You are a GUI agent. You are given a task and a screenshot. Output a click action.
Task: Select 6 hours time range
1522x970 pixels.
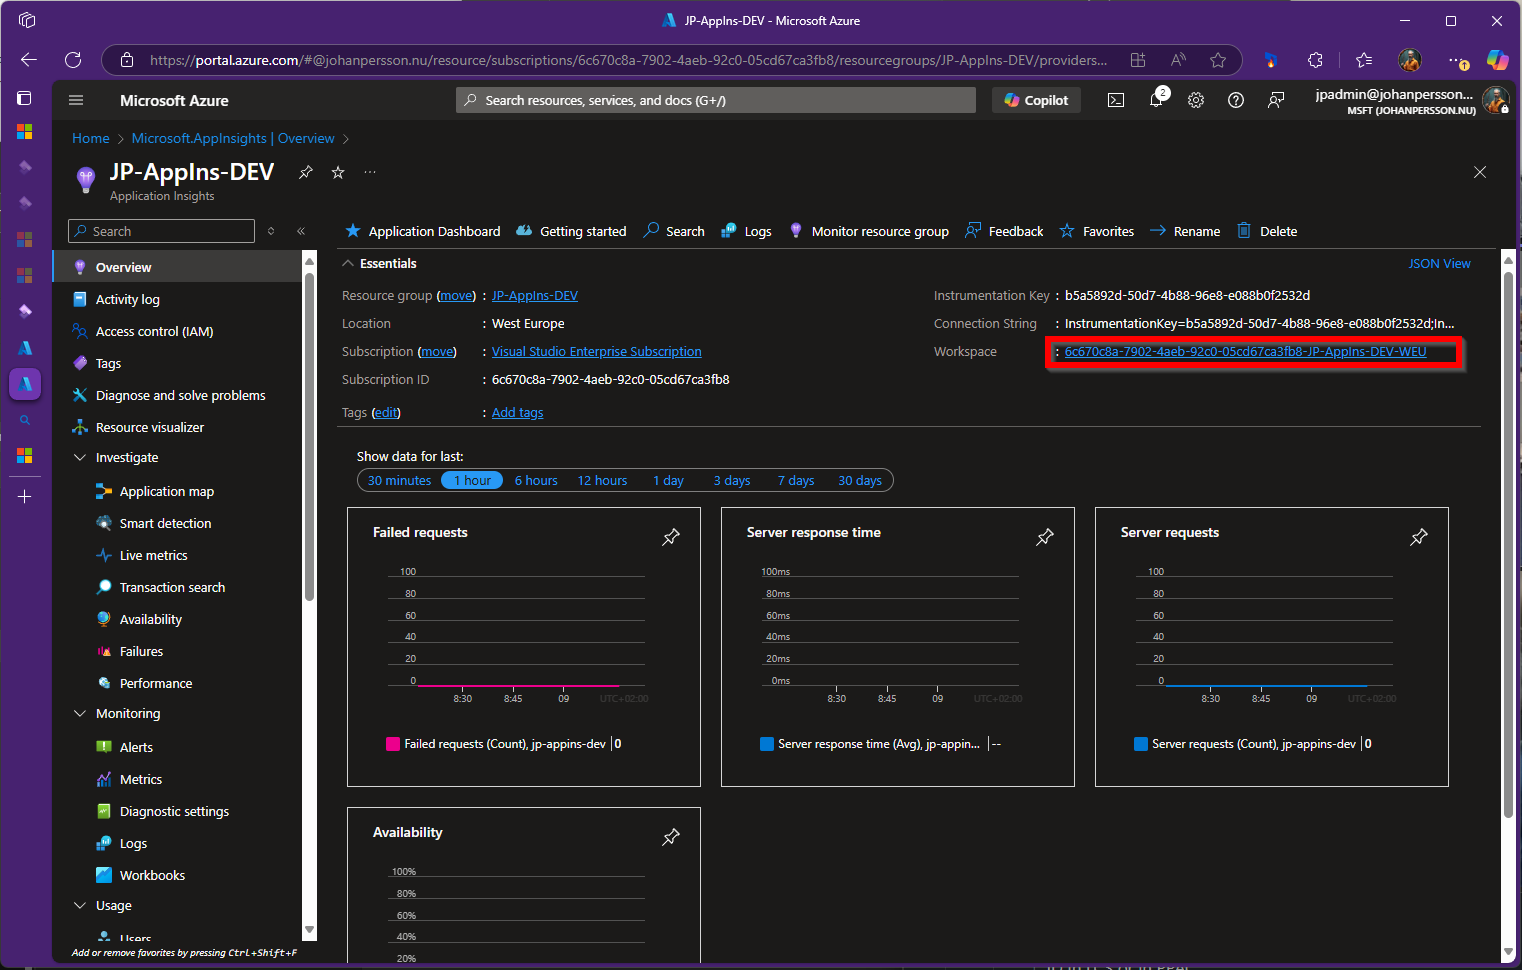pyautogui.click(x=536, y=480)
